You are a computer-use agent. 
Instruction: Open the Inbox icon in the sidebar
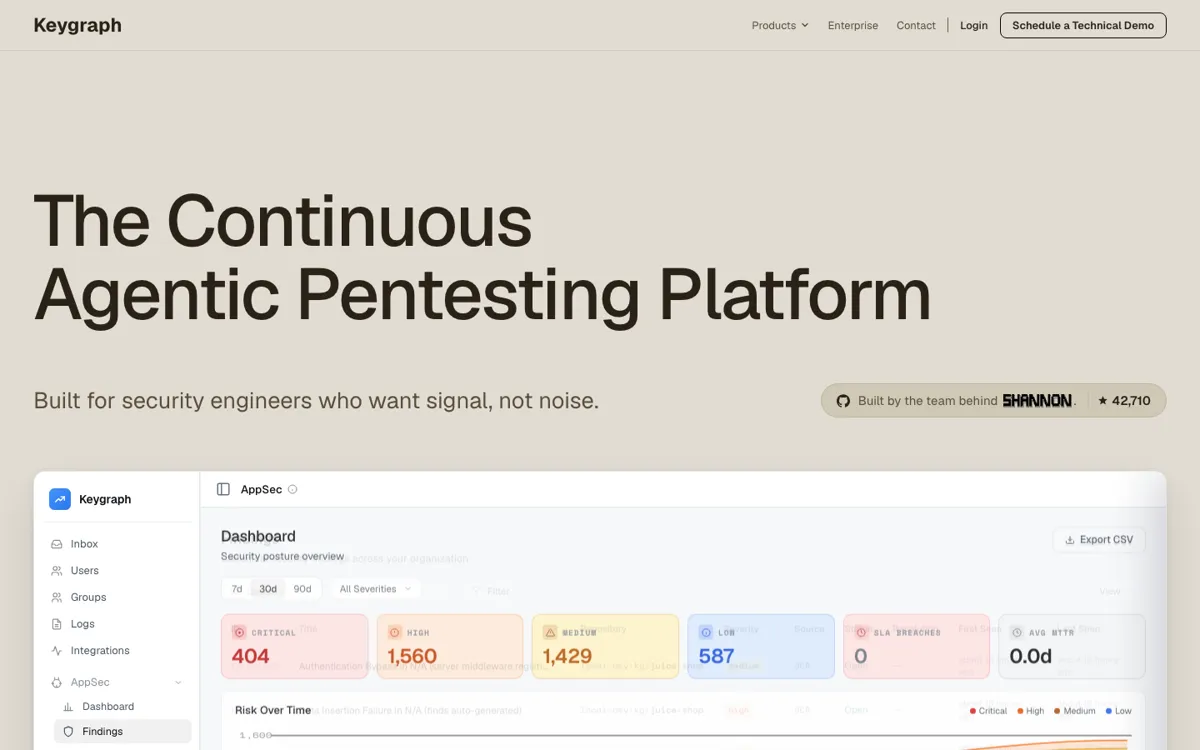tap(57, 544)
